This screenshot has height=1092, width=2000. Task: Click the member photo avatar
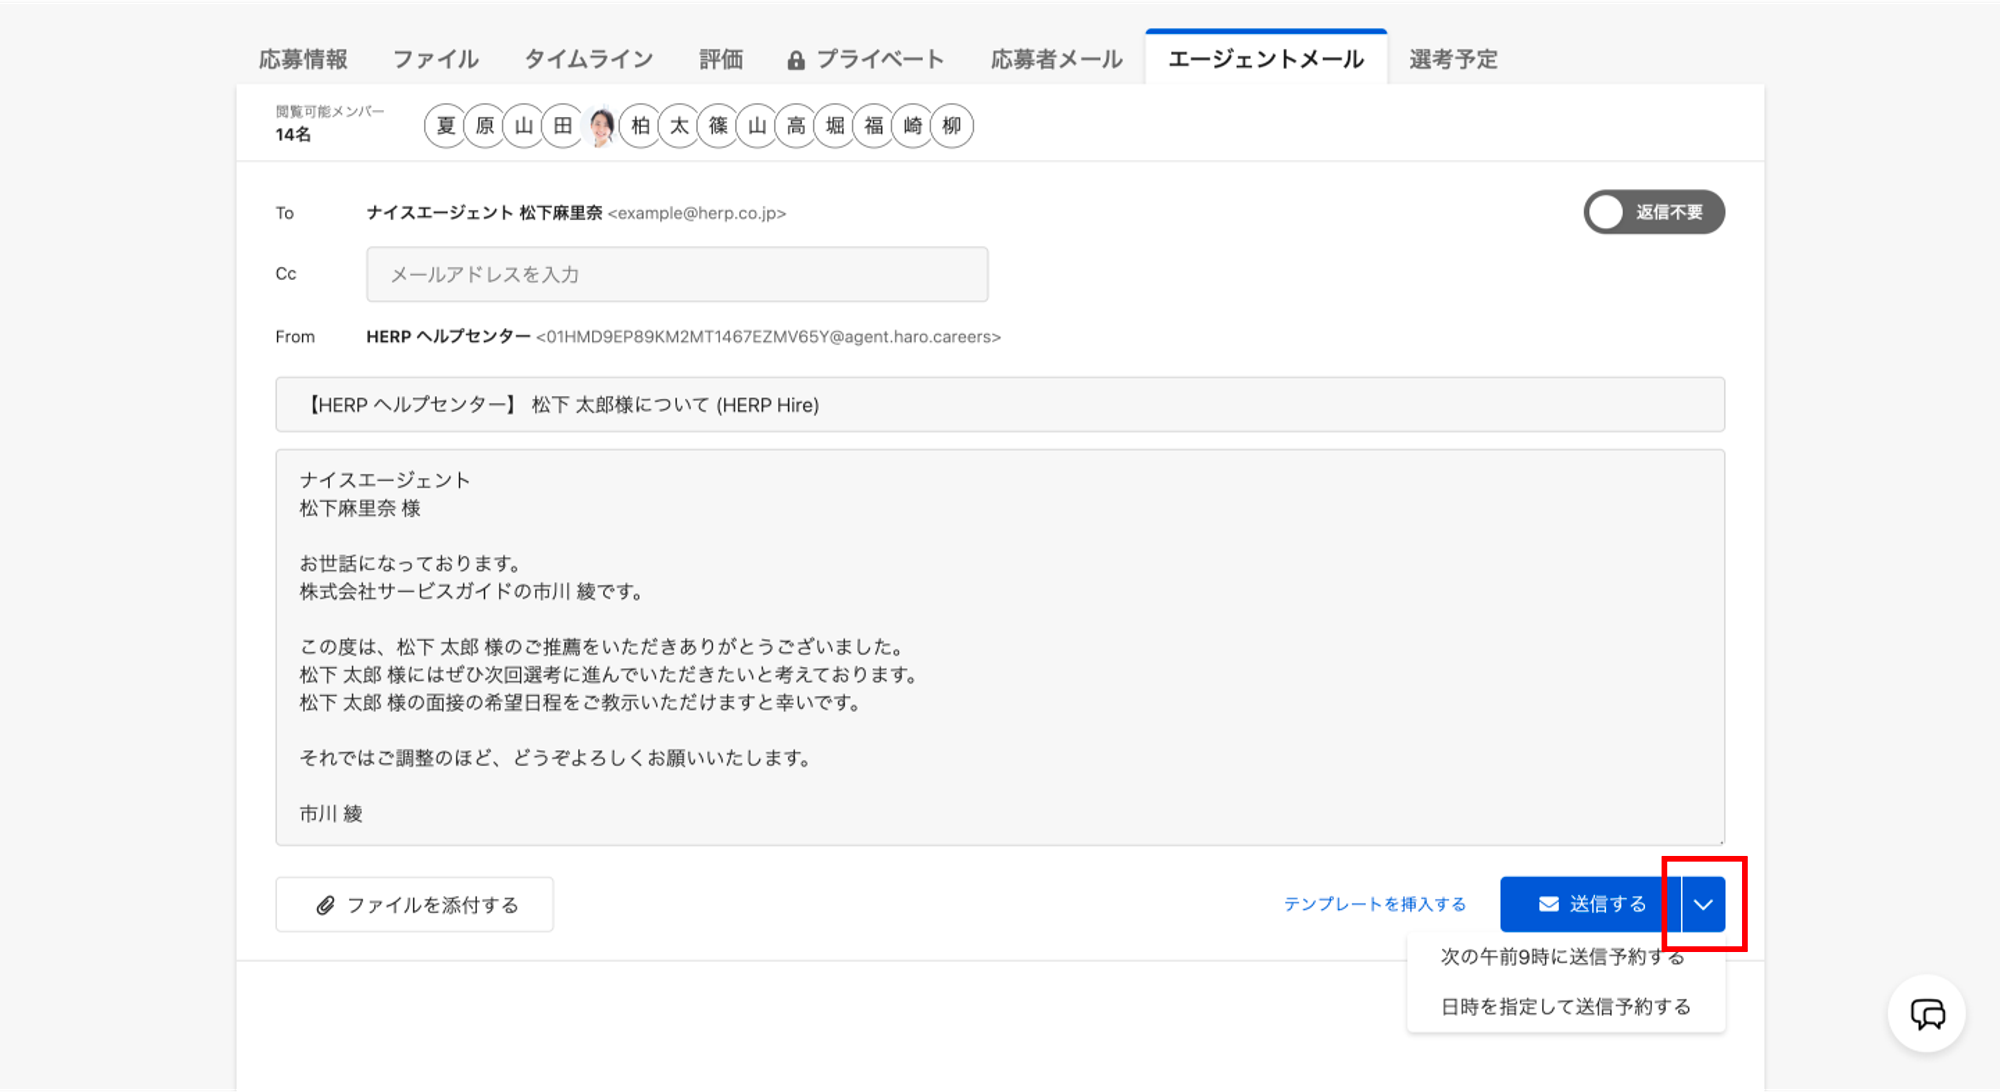coord(602,126)
